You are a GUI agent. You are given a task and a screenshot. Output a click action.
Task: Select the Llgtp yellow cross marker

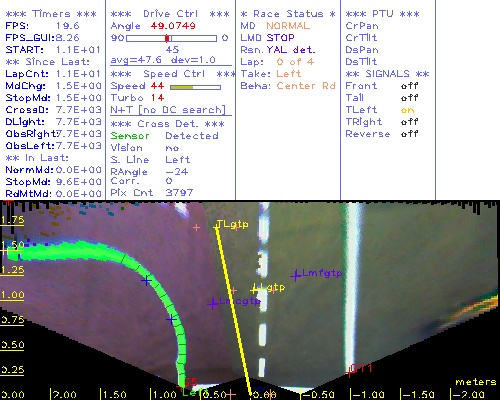pos(255,289)
